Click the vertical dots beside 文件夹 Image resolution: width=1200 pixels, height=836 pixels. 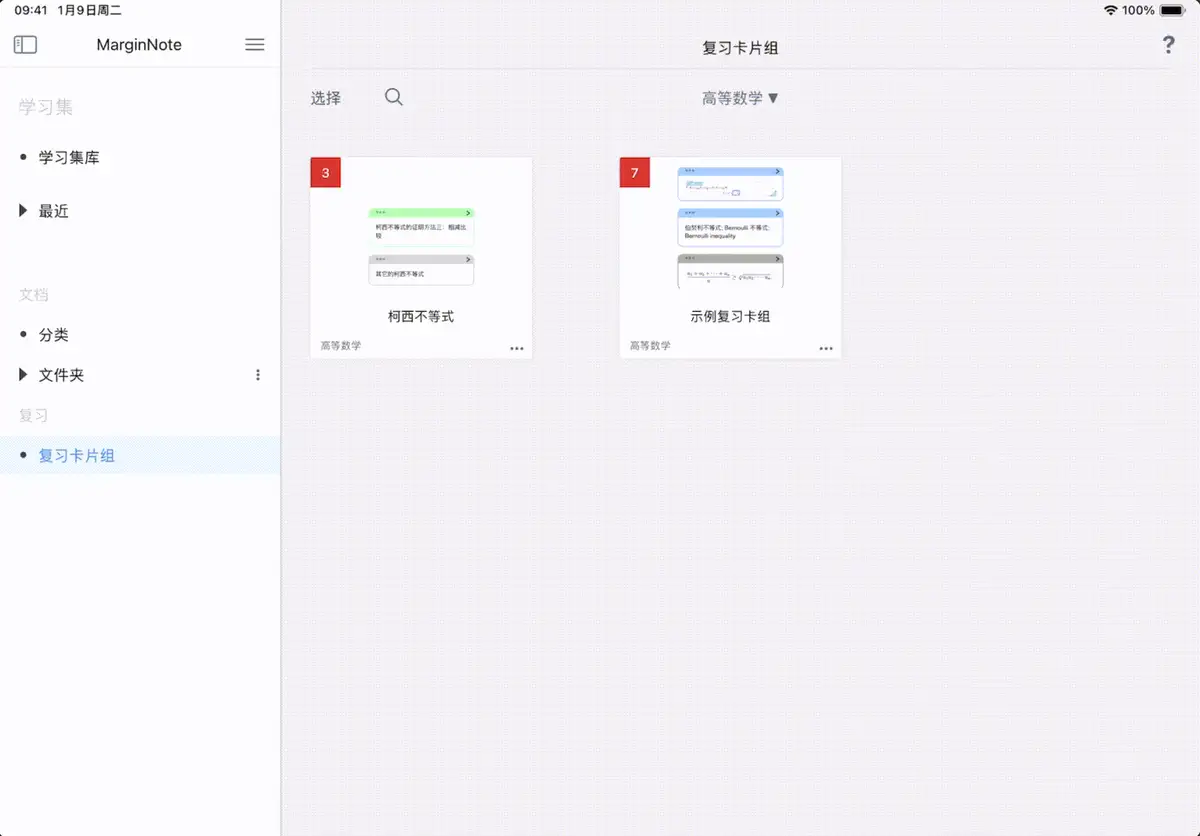[x=258, y=375]
